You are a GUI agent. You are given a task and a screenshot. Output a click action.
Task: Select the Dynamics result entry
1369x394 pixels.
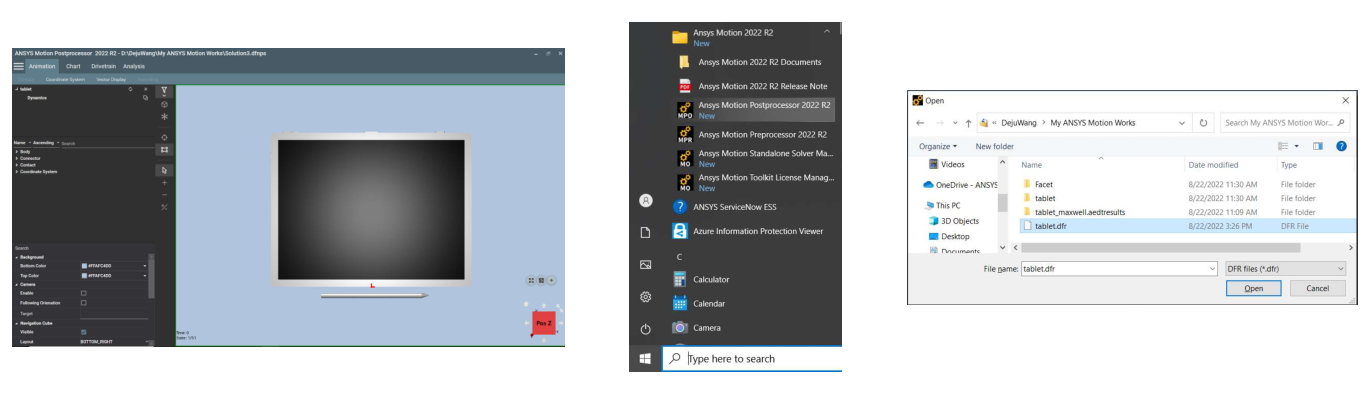pyautogui.click(x=37, y=98)
